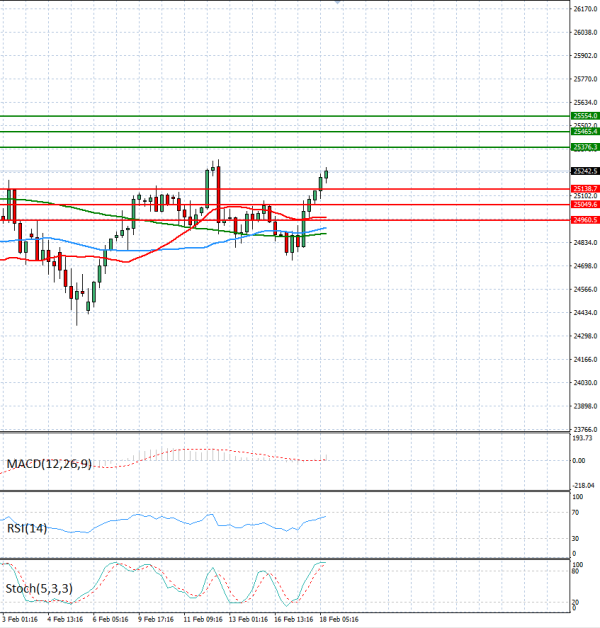Click the 11 Feb 09:16 time label
This screenshot has height=628, width=600.
[x=203, y=620]
